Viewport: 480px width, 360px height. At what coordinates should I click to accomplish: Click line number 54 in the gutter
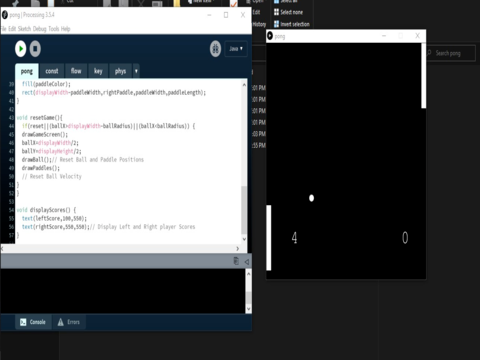(x=11, y=210)
